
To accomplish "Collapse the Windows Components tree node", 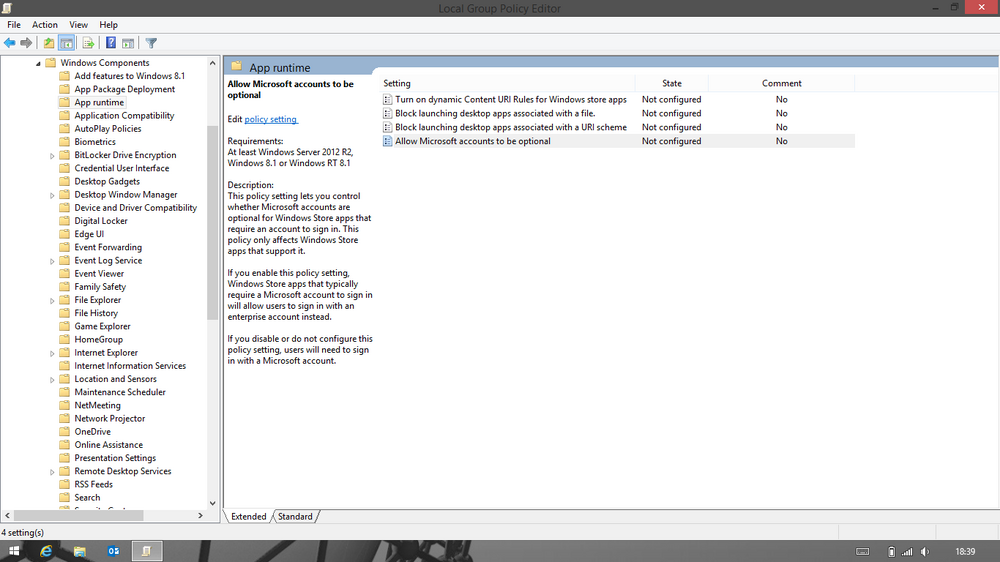I will (x=38, y=63).
